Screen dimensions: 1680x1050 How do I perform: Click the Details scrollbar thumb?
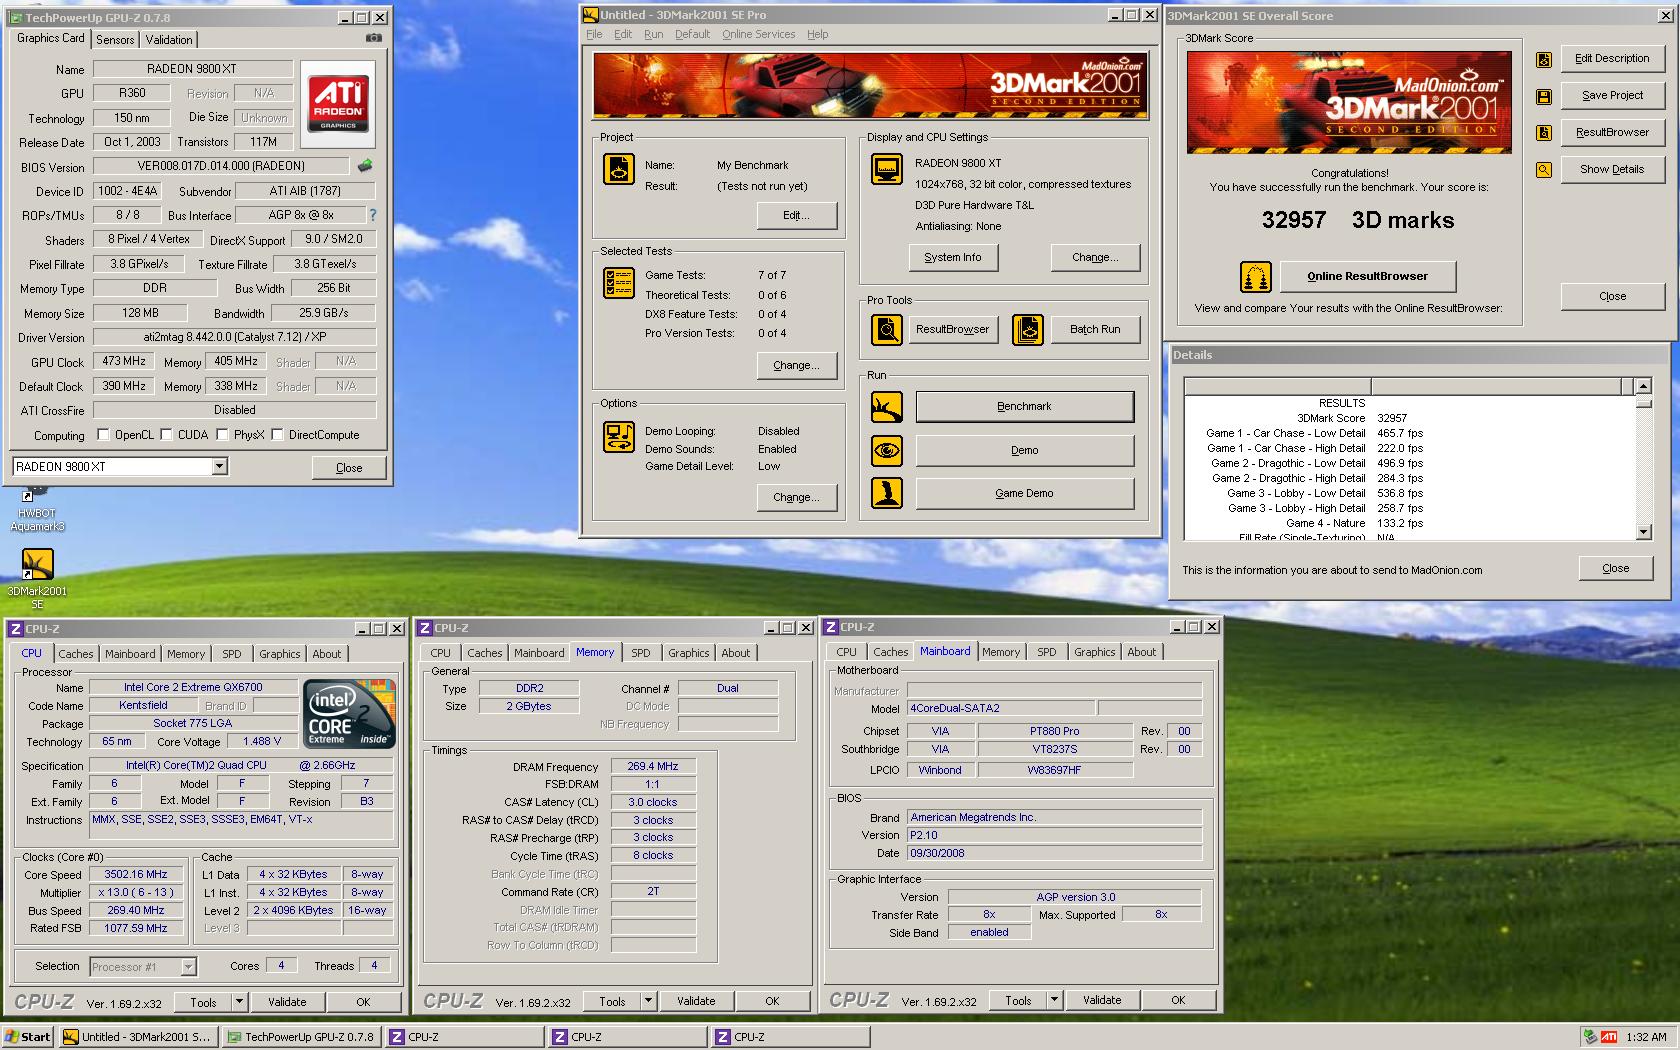1643,402
